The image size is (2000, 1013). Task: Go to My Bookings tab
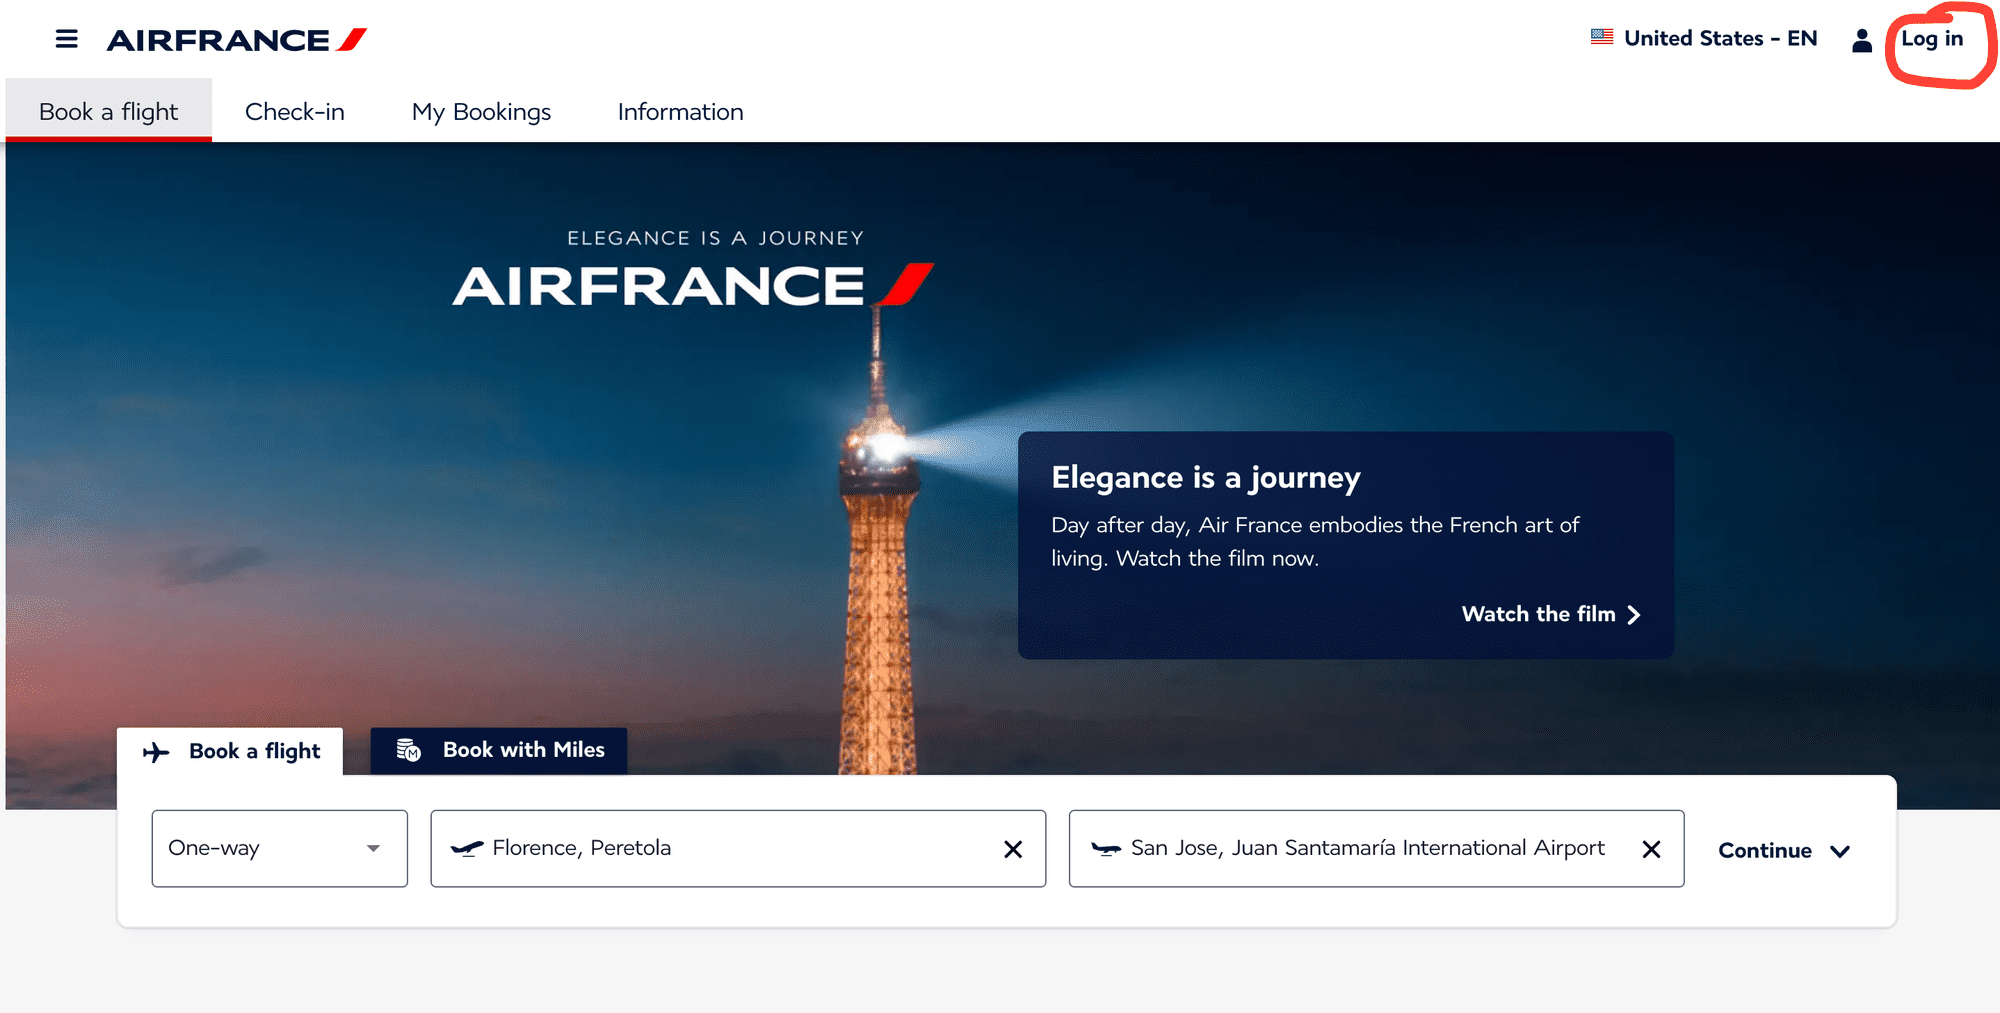point(481,111)
